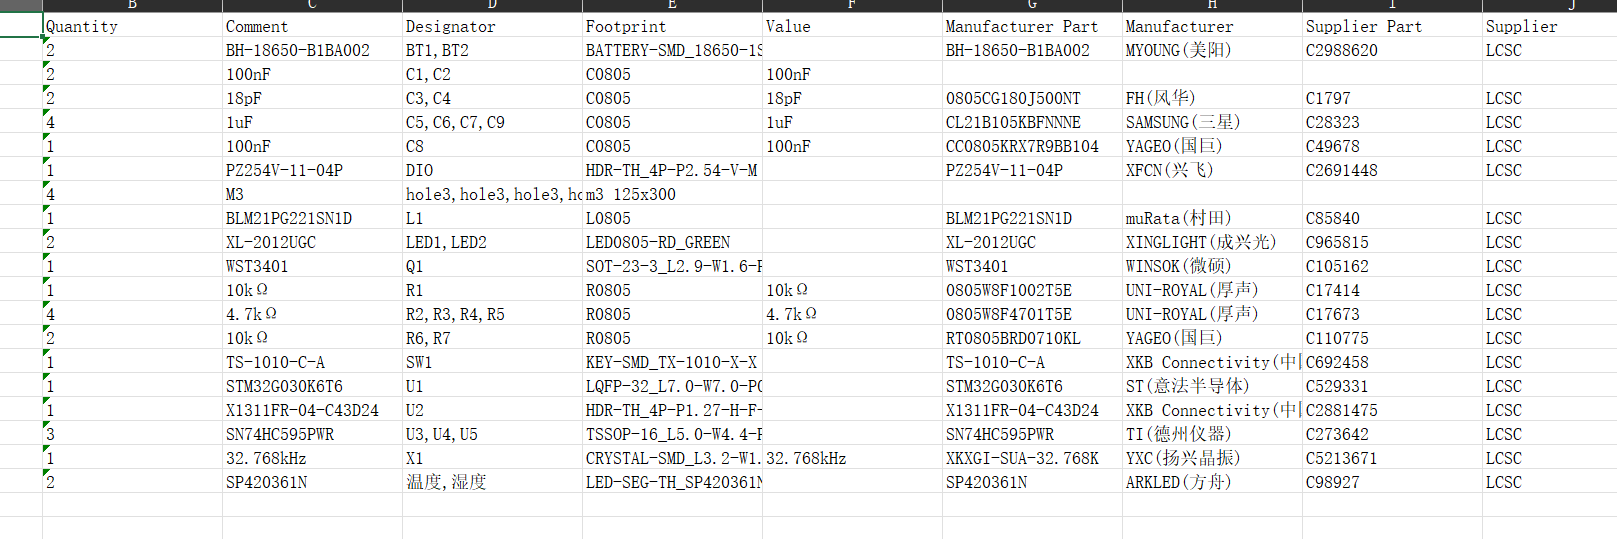Select the SOT-23-3 footprint cell
Image resolution: width=1617 pixels, height=539 pixels.
(x=672, y=266)
